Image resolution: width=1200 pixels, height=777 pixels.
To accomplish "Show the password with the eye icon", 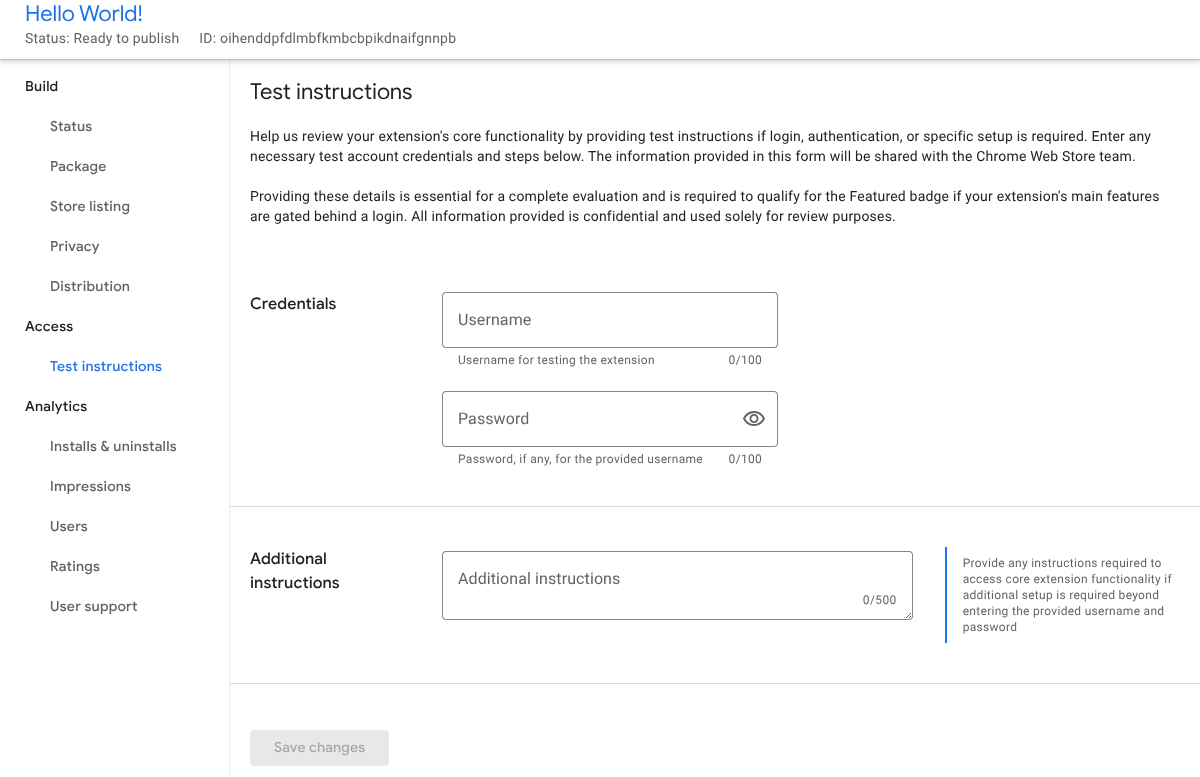I will (x=753, y=418).
